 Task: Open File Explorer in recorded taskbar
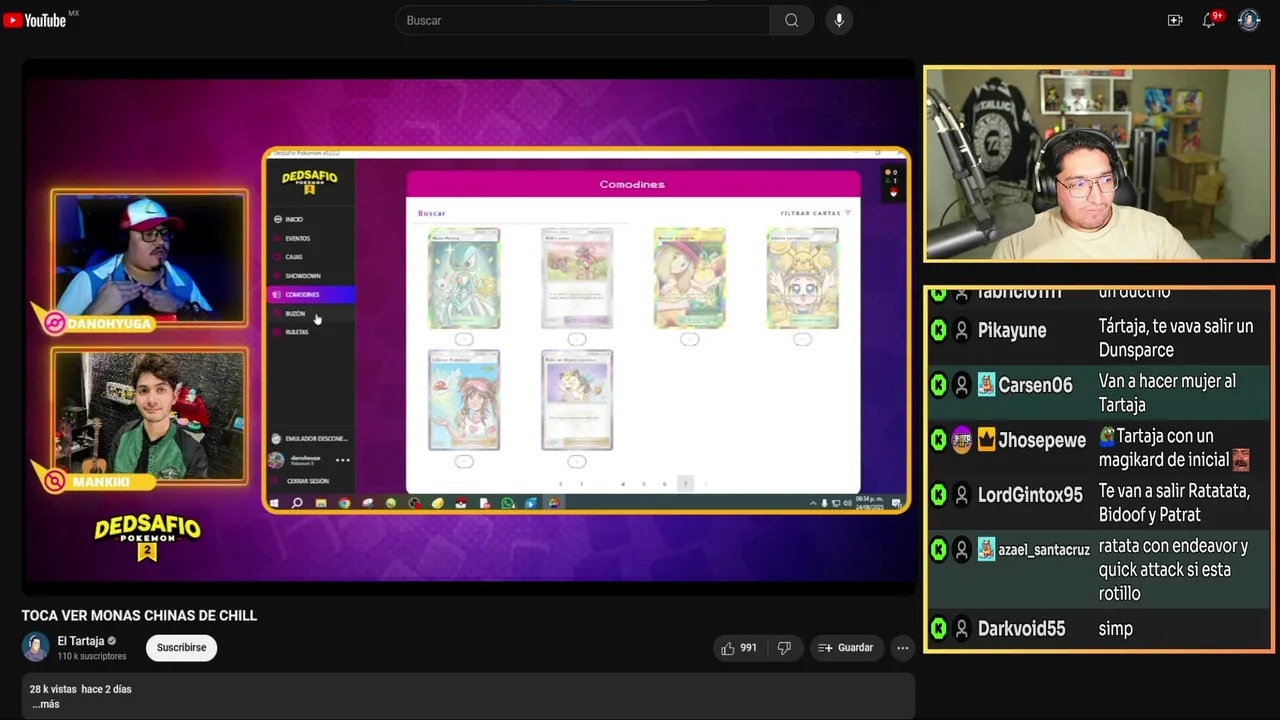320,503
